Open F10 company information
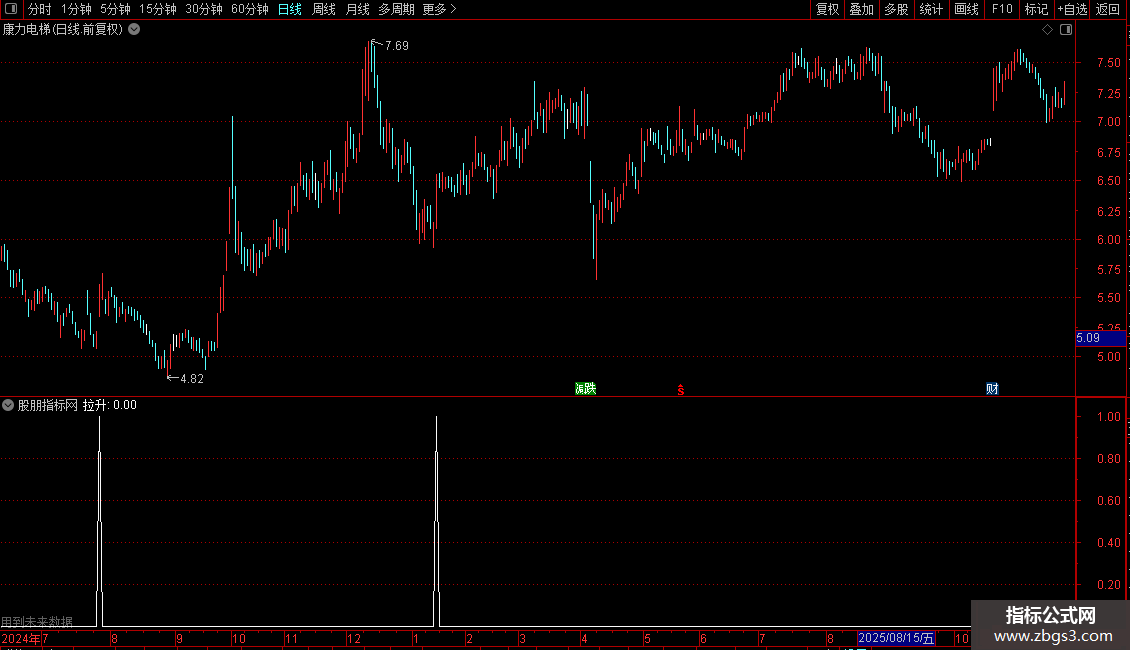The image size is (1130, 650). tap(1002, 9)
